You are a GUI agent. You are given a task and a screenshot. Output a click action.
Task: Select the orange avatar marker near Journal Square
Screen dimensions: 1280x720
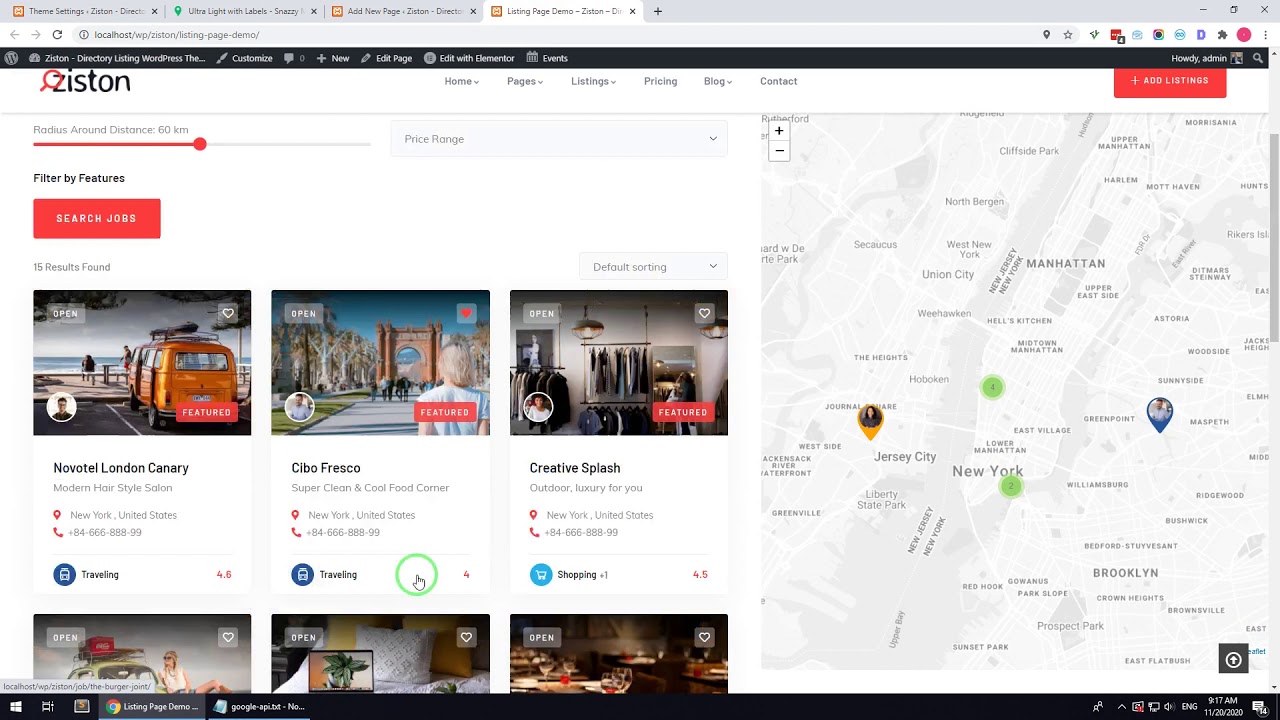(870, 421)
